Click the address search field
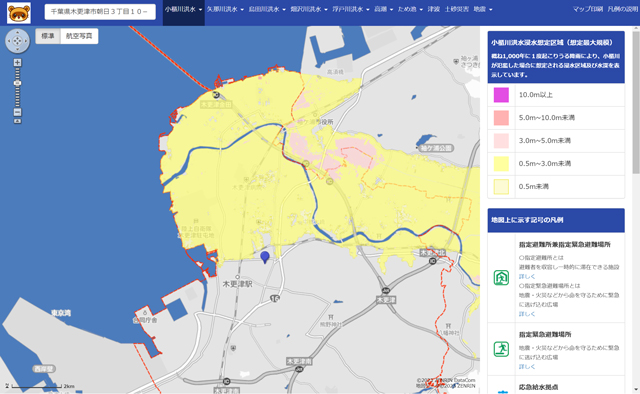 (x=100, y=12)
